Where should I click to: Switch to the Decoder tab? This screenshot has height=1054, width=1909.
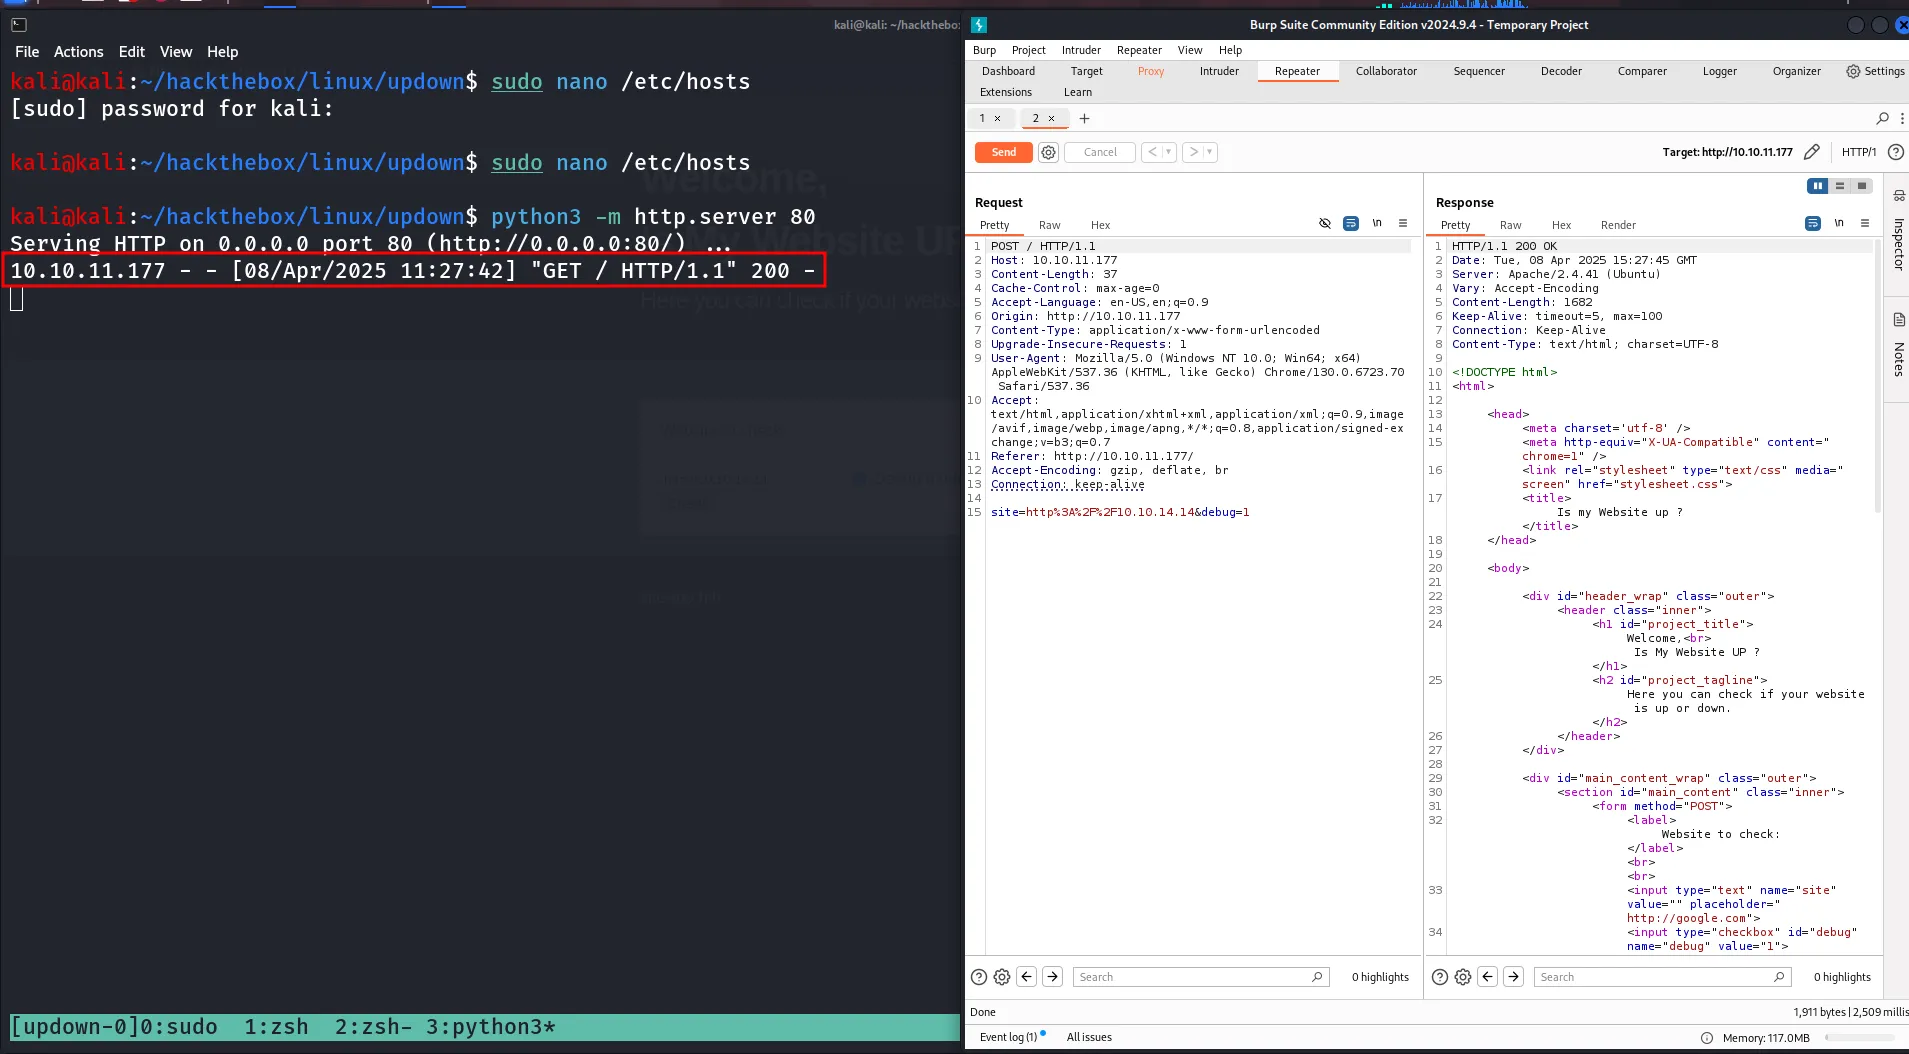point(1561,71)
